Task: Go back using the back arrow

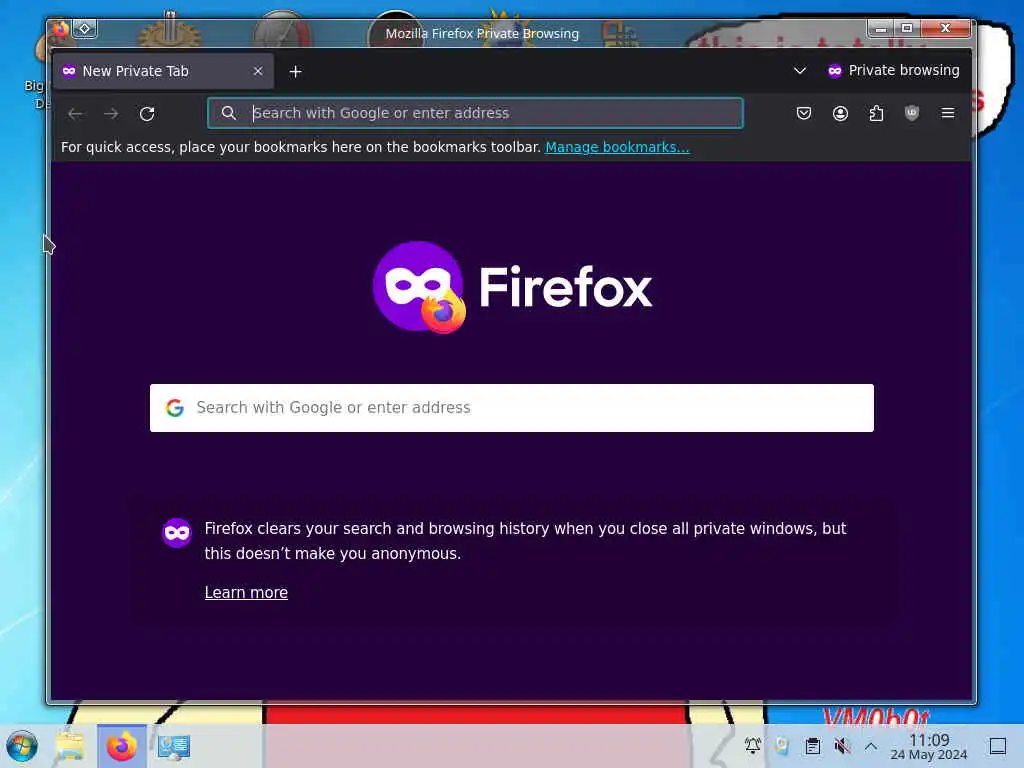Action: point(75,114)
